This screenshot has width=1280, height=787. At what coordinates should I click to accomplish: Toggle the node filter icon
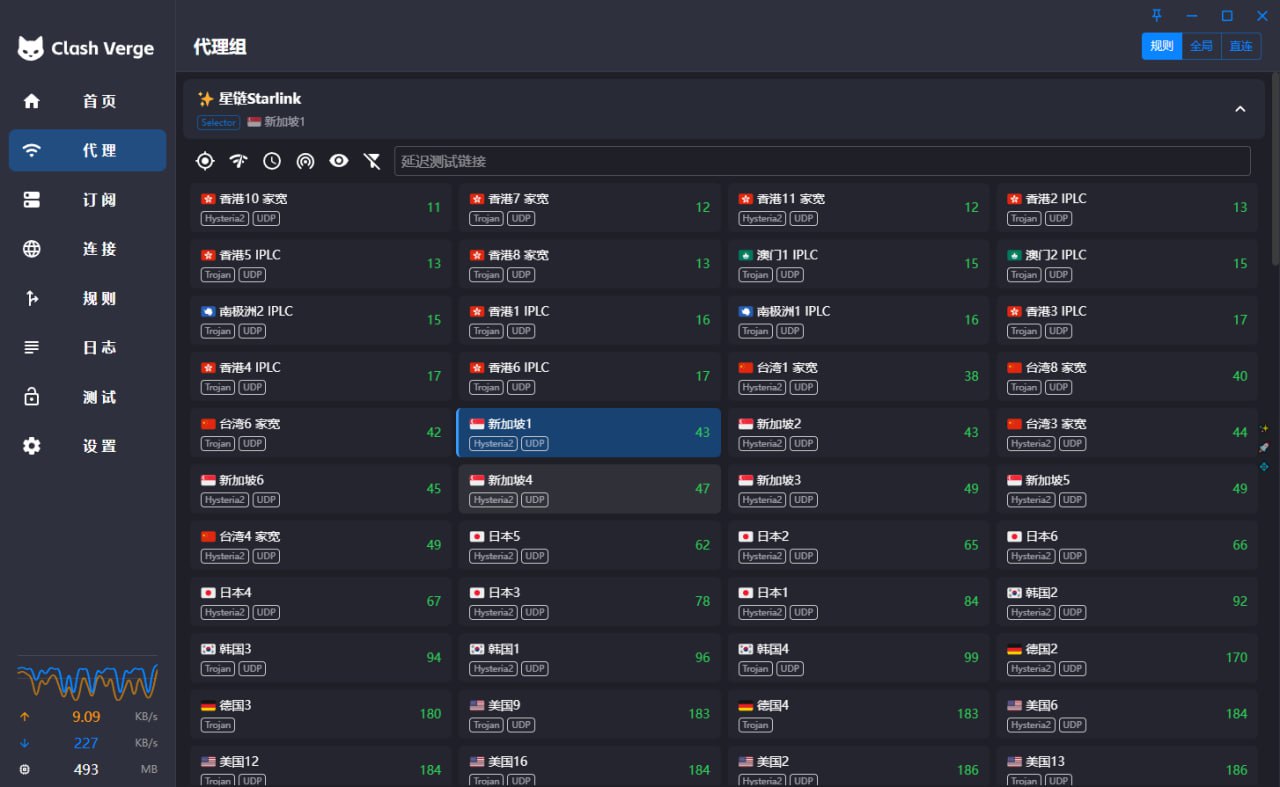pyautogui.click(x=372, y=161)
